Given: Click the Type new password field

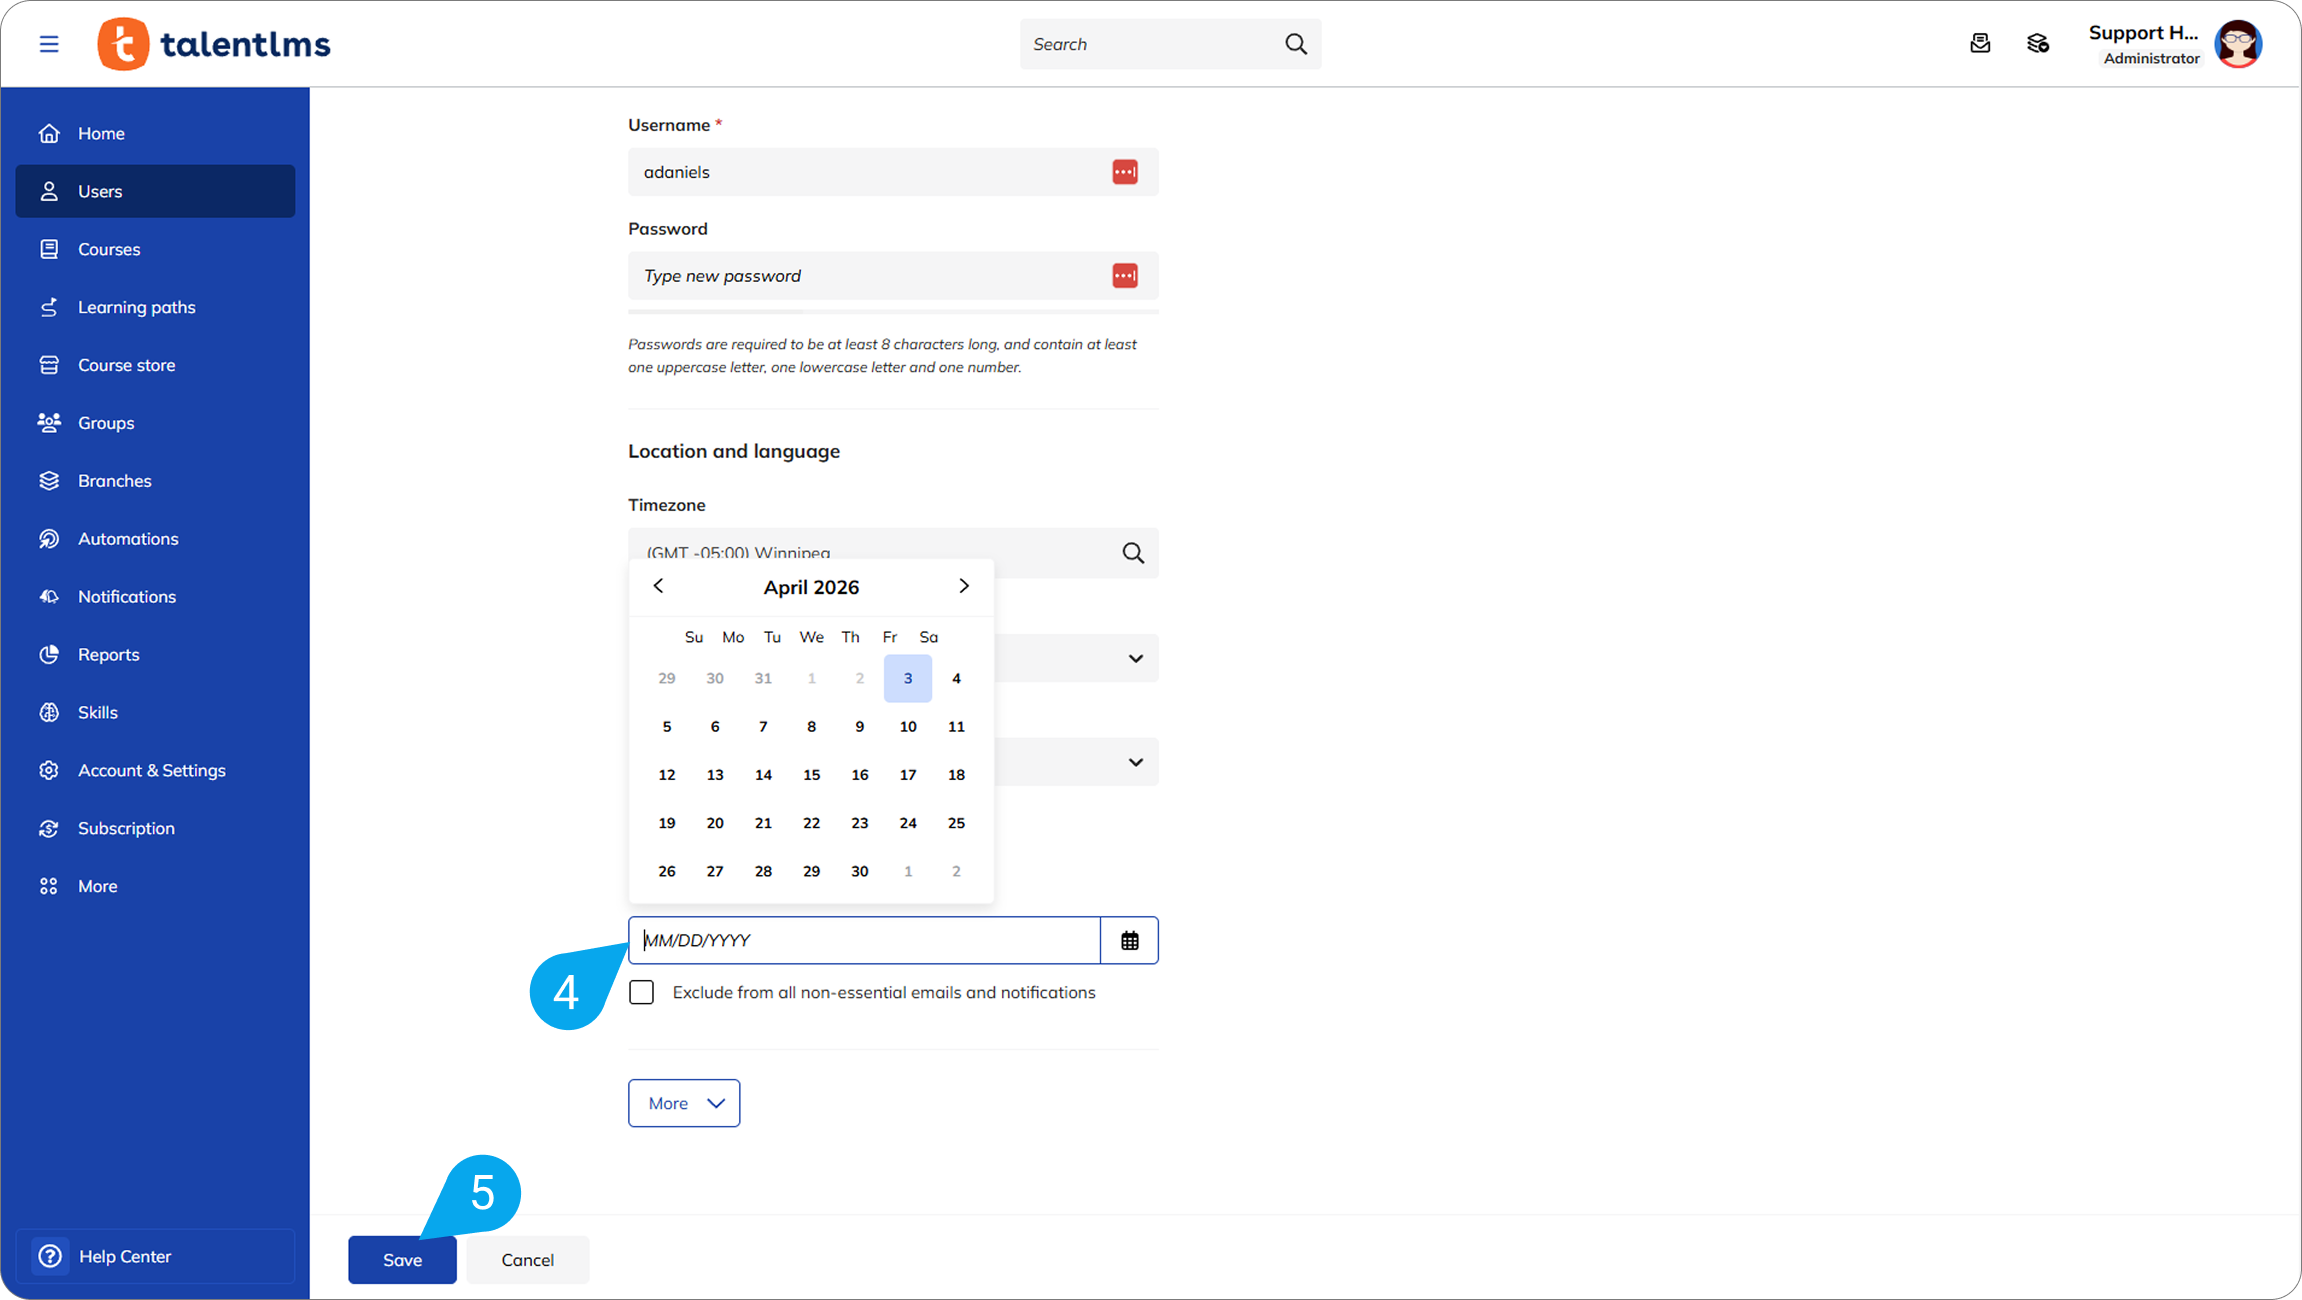Looking at the screenshot, I should (x=870, y=276).
